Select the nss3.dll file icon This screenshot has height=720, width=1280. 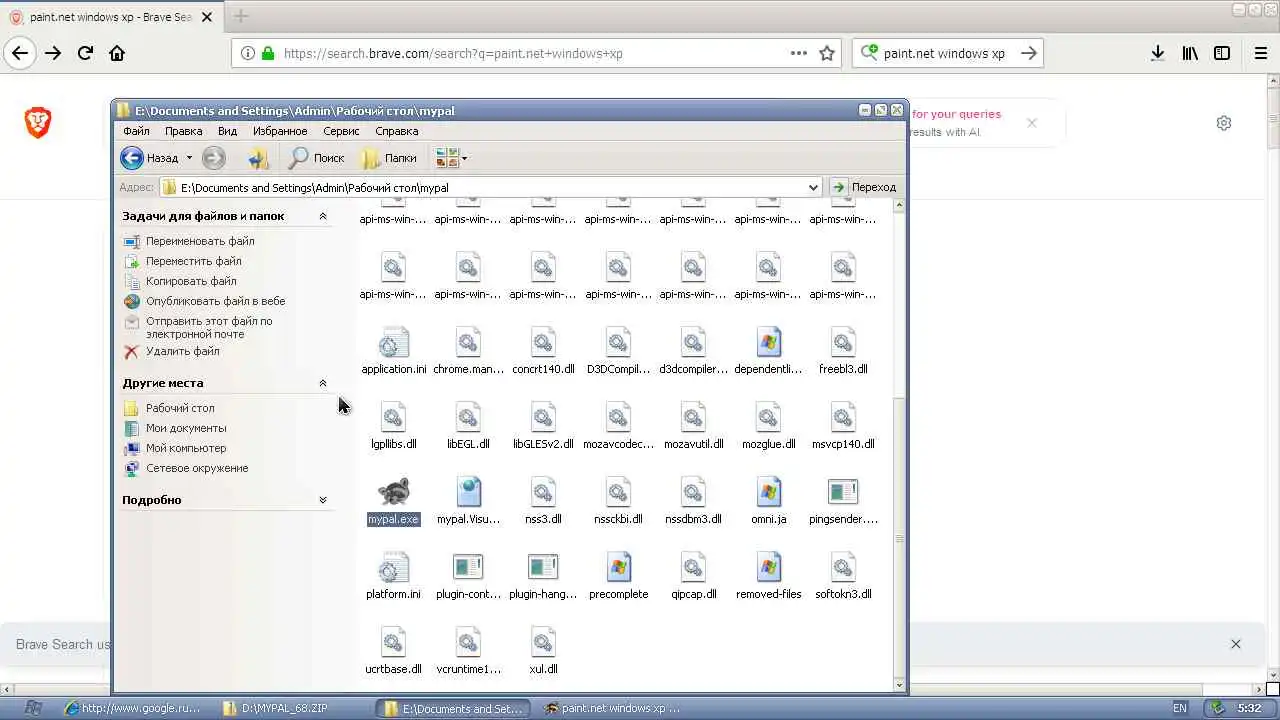543,492
